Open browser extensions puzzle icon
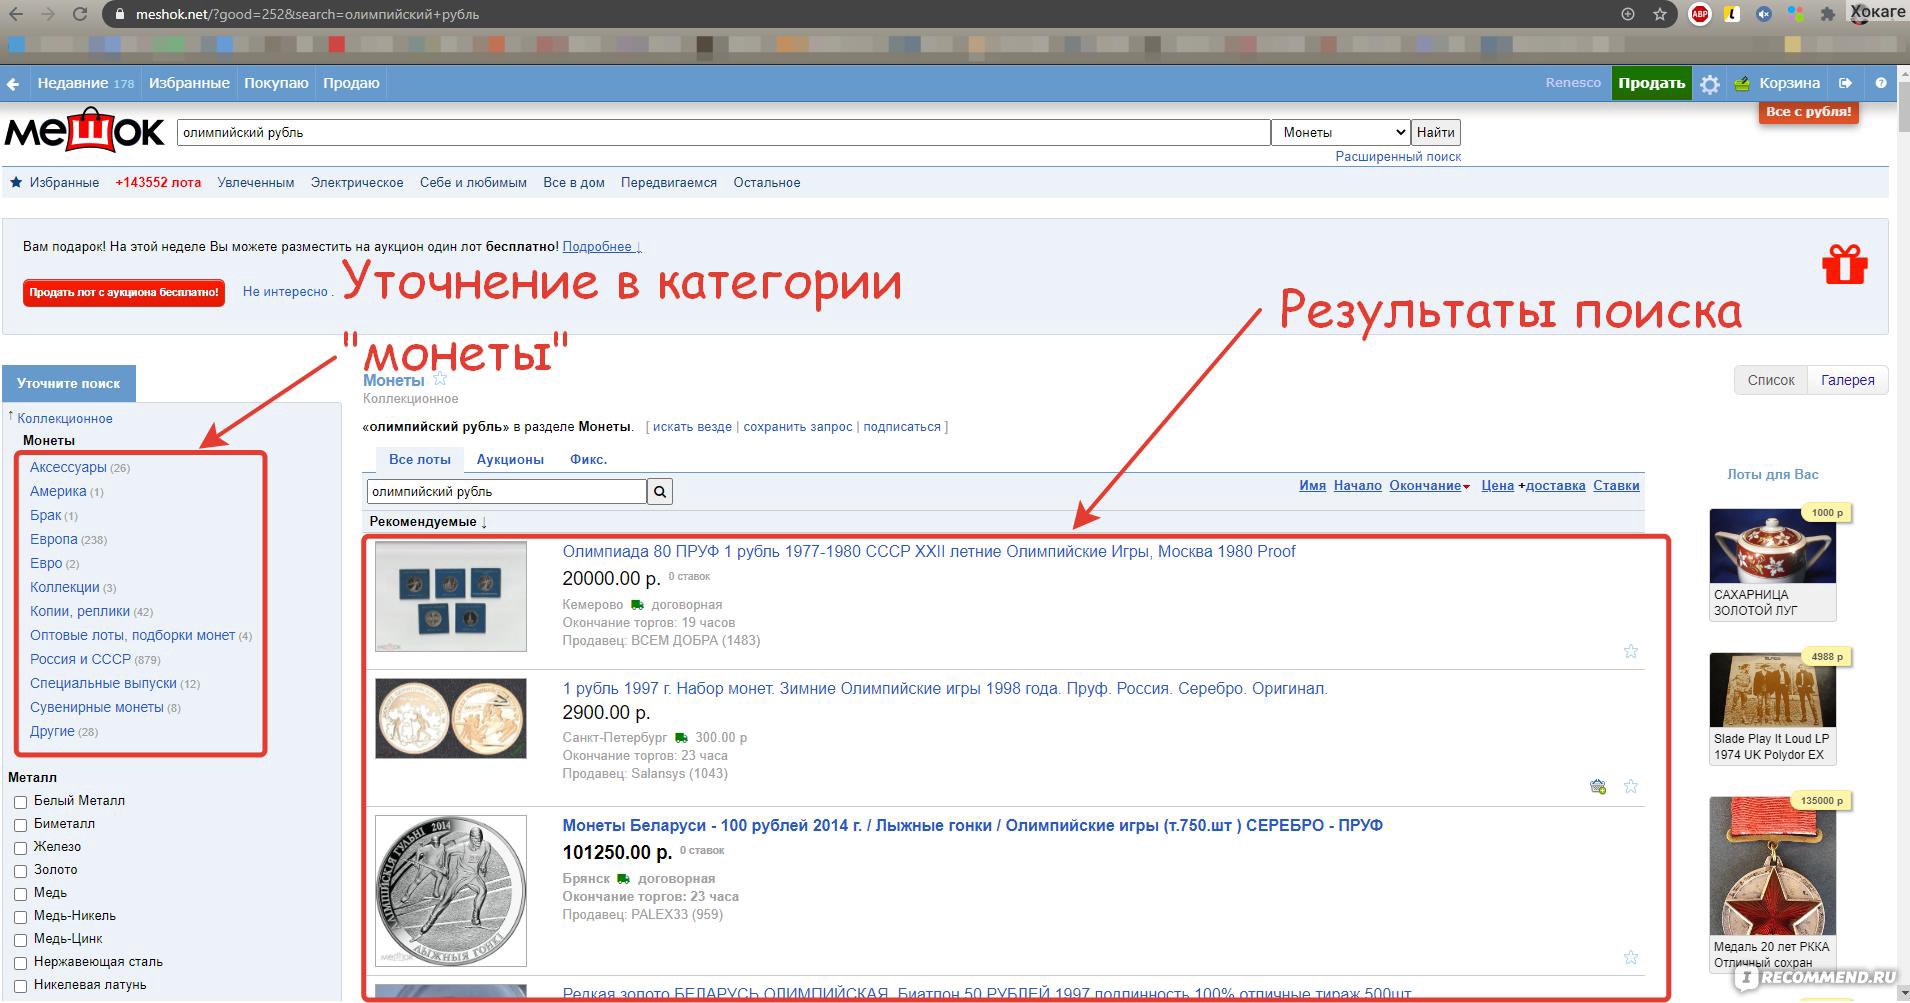Image resolution: width=1910 pixels, height=1003 pixels. pos(1828,14)
